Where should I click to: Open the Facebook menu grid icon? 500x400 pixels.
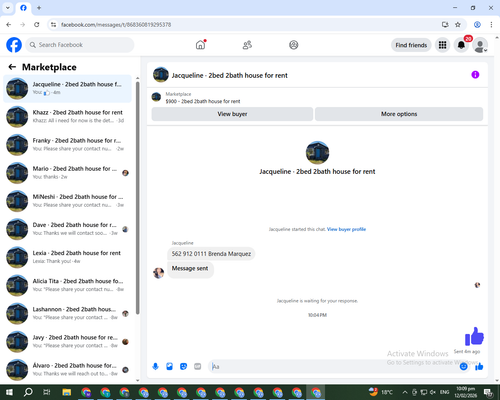coord(442,45)
